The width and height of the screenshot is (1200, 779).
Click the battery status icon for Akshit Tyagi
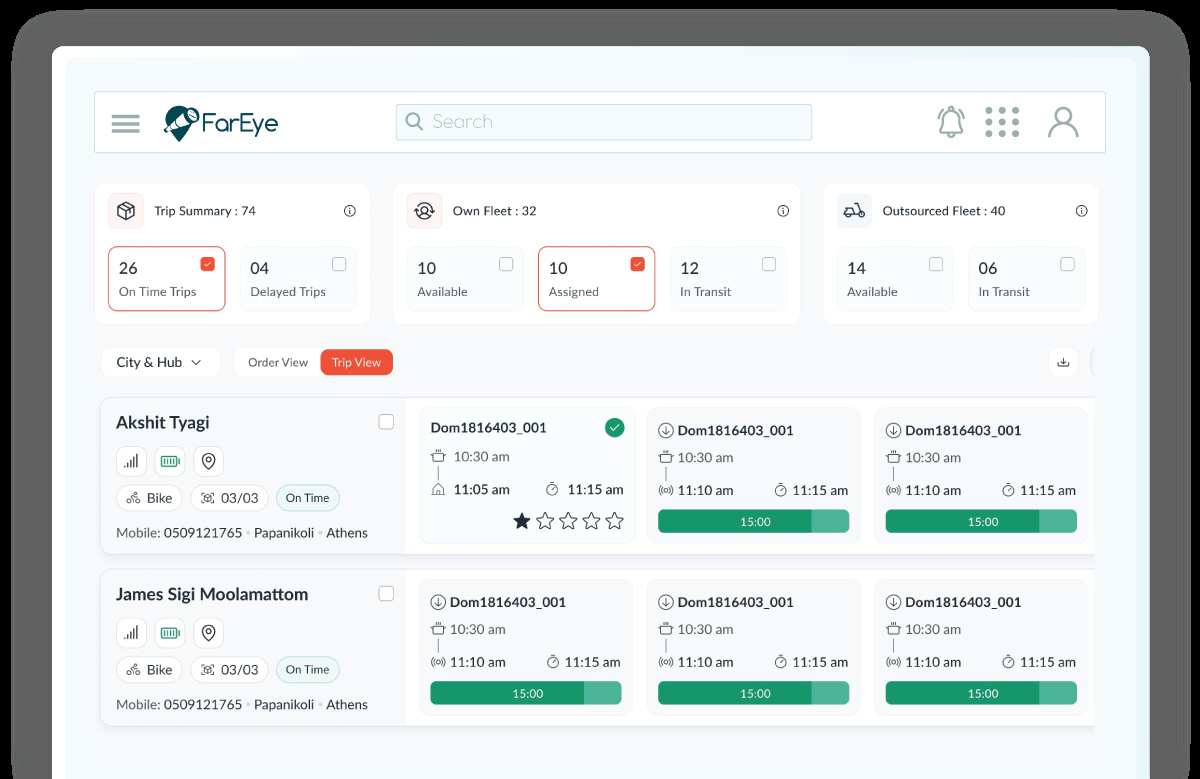tap(169, 461)
